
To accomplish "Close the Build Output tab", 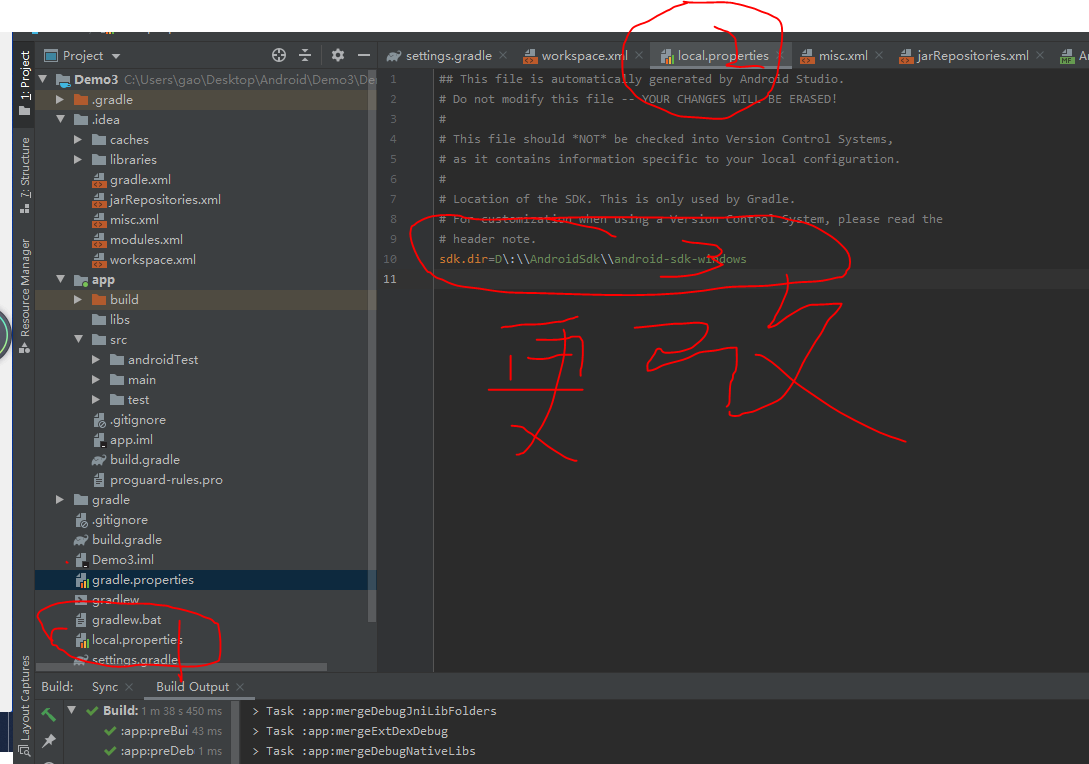I will coord(240,687).
